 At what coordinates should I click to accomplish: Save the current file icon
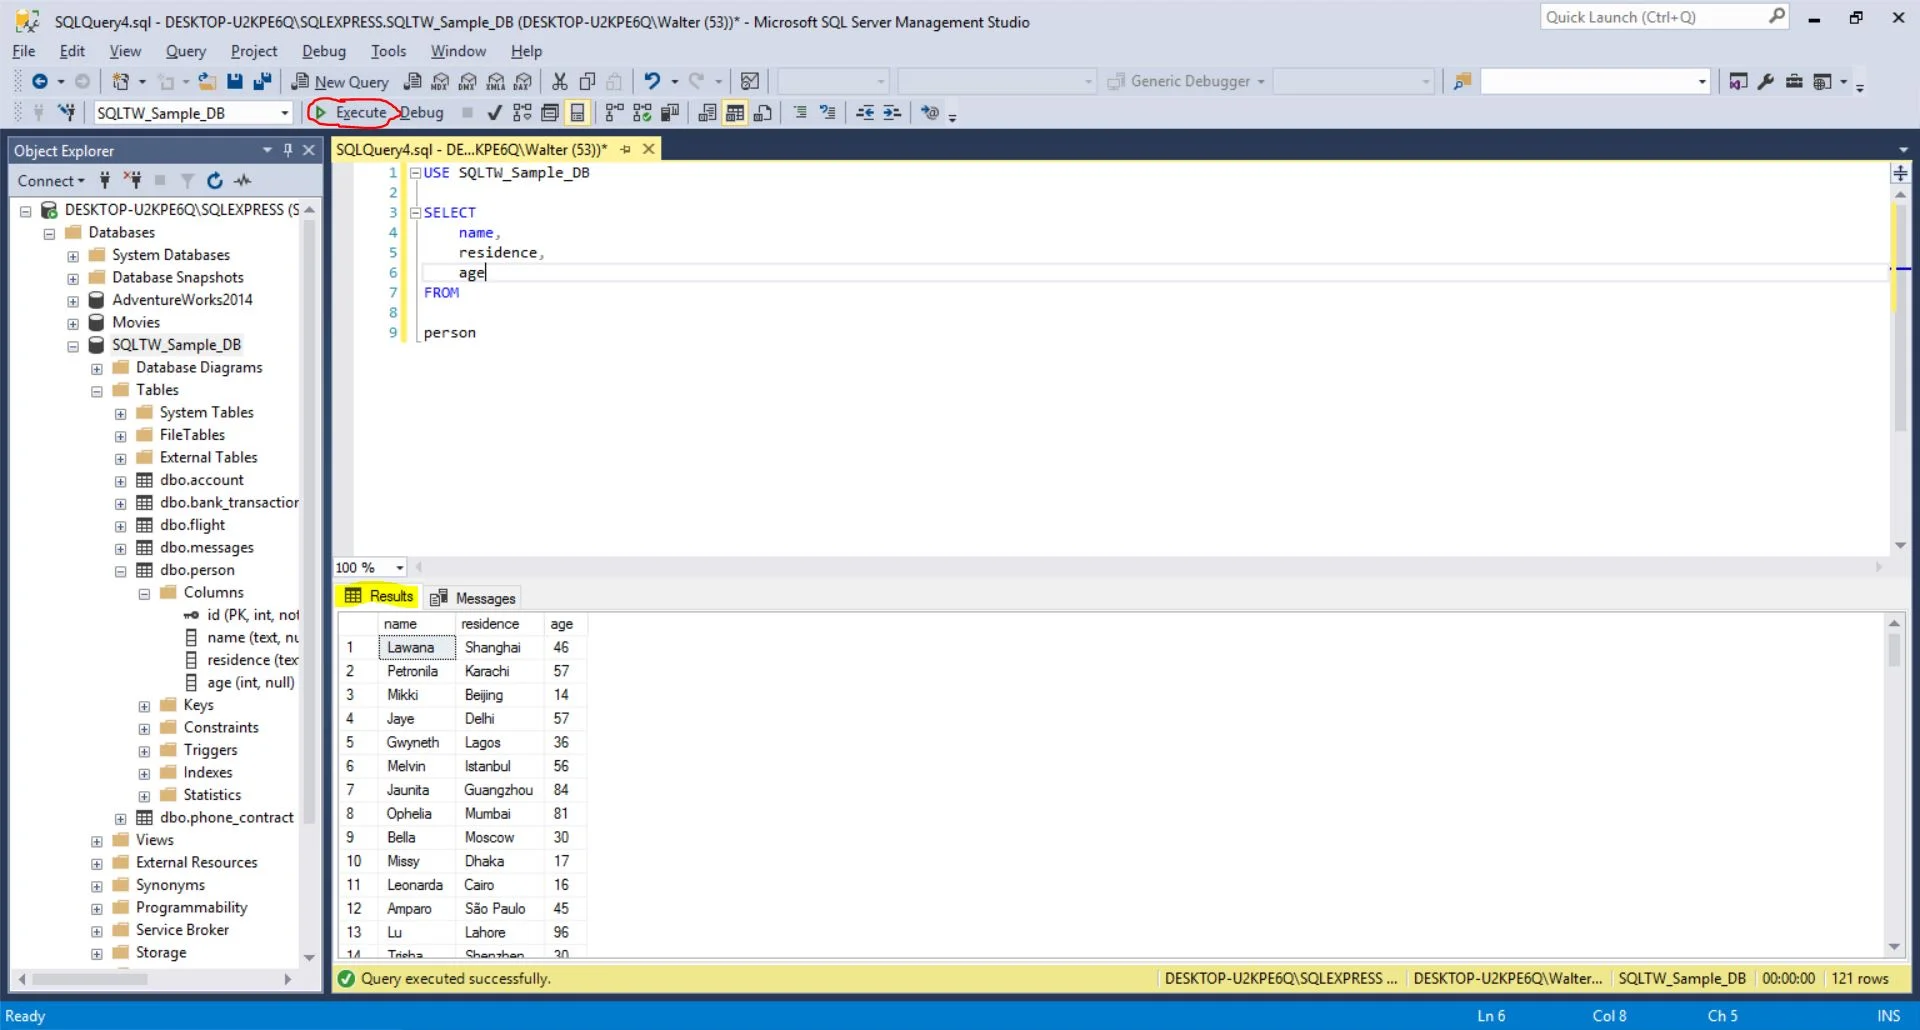pos(235,82)
